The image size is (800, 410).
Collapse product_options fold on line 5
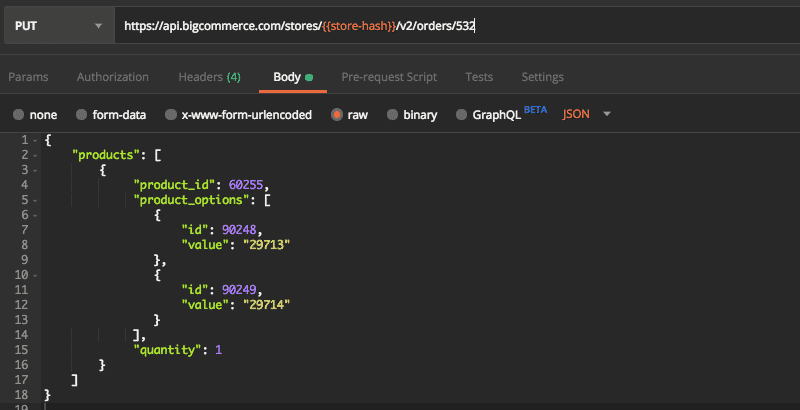(35, 200)
